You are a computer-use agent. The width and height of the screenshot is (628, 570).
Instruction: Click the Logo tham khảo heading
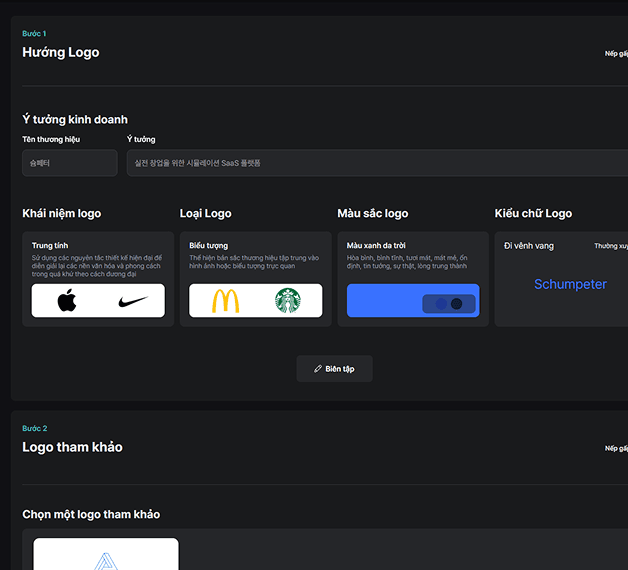(x=72, y=447)
